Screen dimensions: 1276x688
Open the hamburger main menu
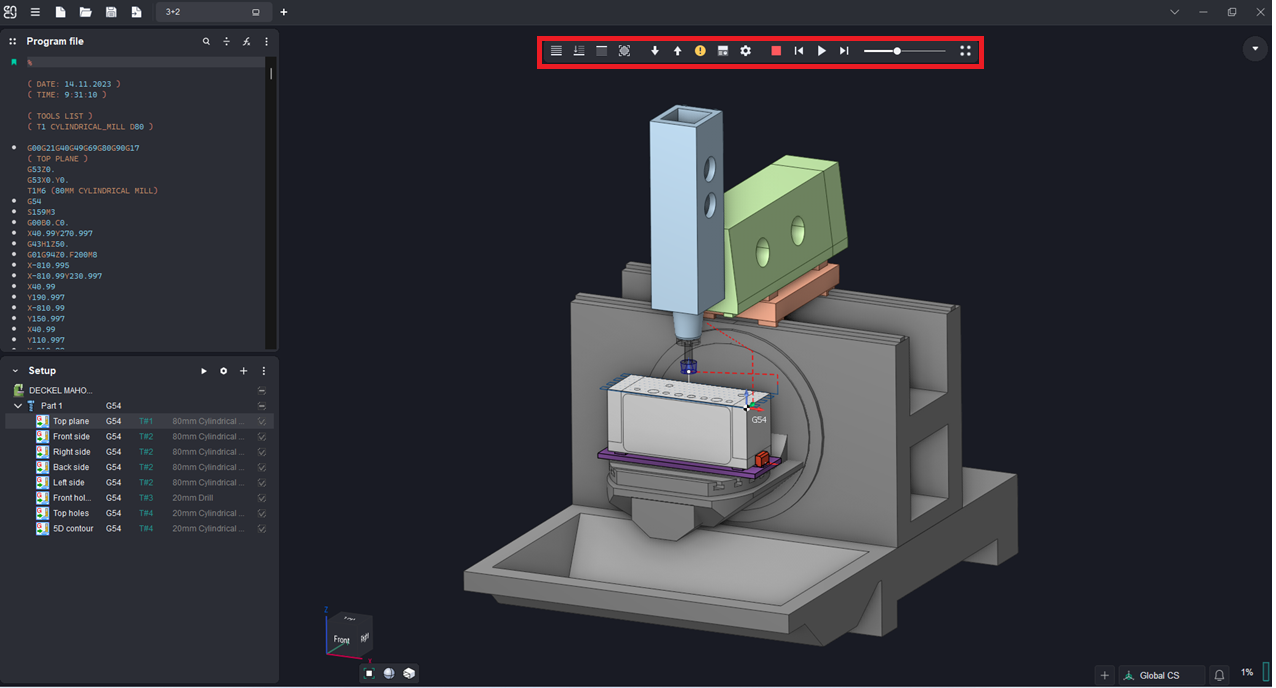[35, 12]
